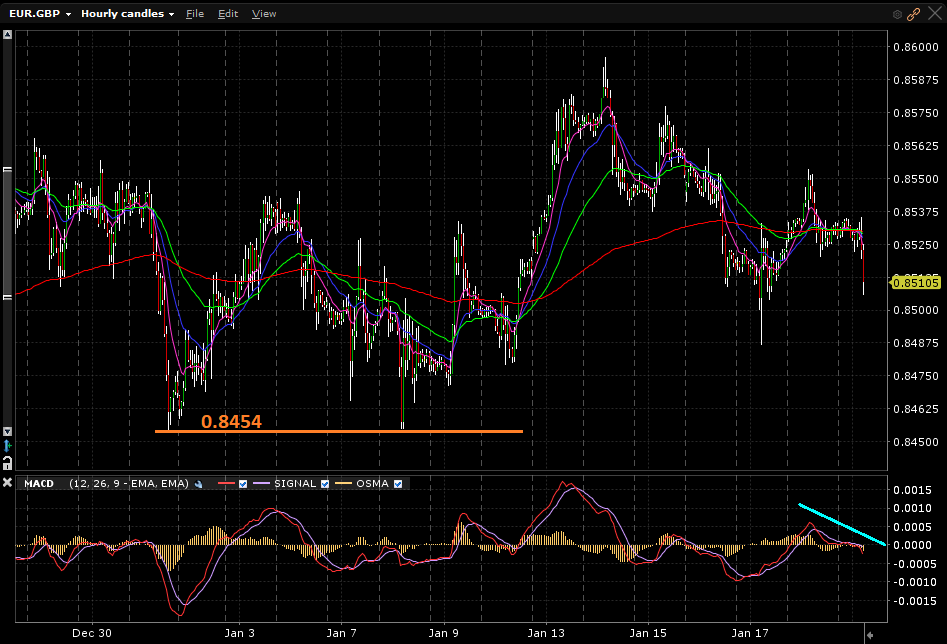Screen dimensions: 947x644
Task: Uncheck the MACD red line checkbox
Action: coord(243,484)
